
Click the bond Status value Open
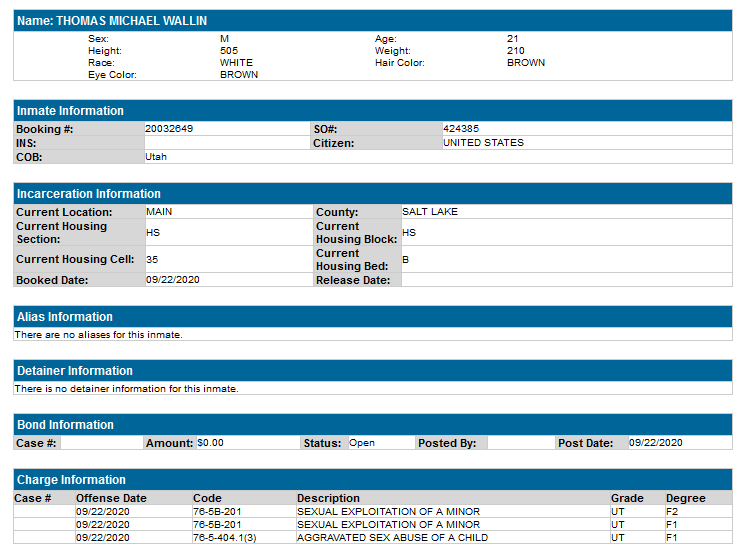[x=362, y=443]
